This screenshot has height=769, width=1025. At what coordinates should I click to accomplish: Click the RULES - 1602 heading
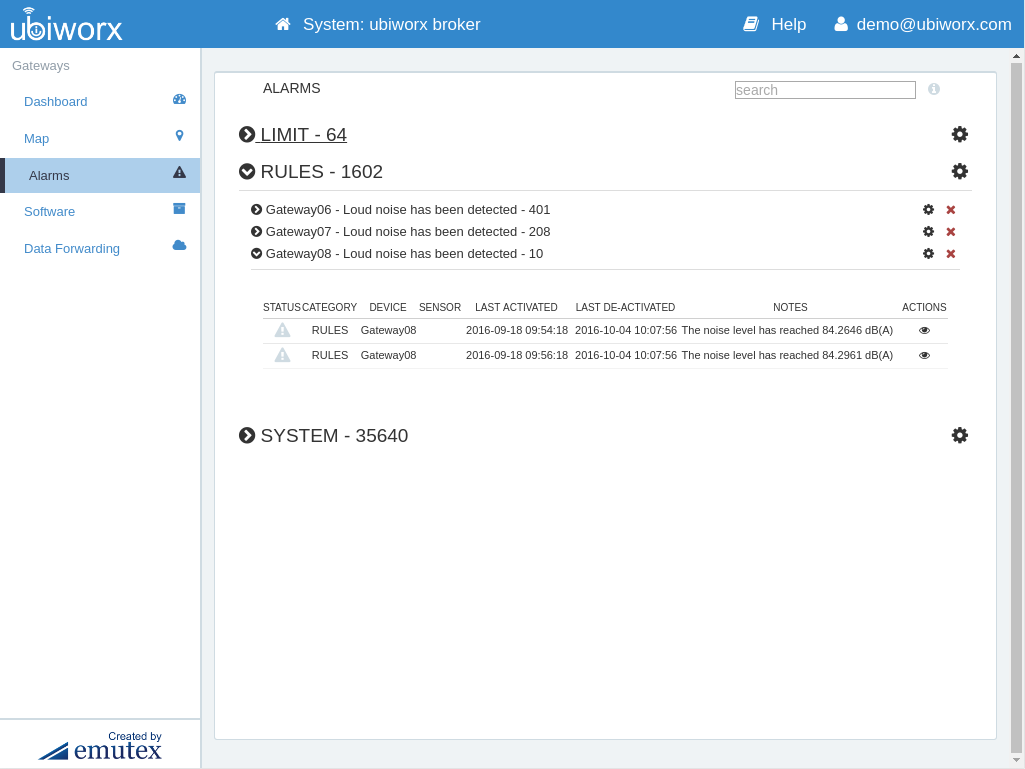pyautogui.click(x=322, y=172)
